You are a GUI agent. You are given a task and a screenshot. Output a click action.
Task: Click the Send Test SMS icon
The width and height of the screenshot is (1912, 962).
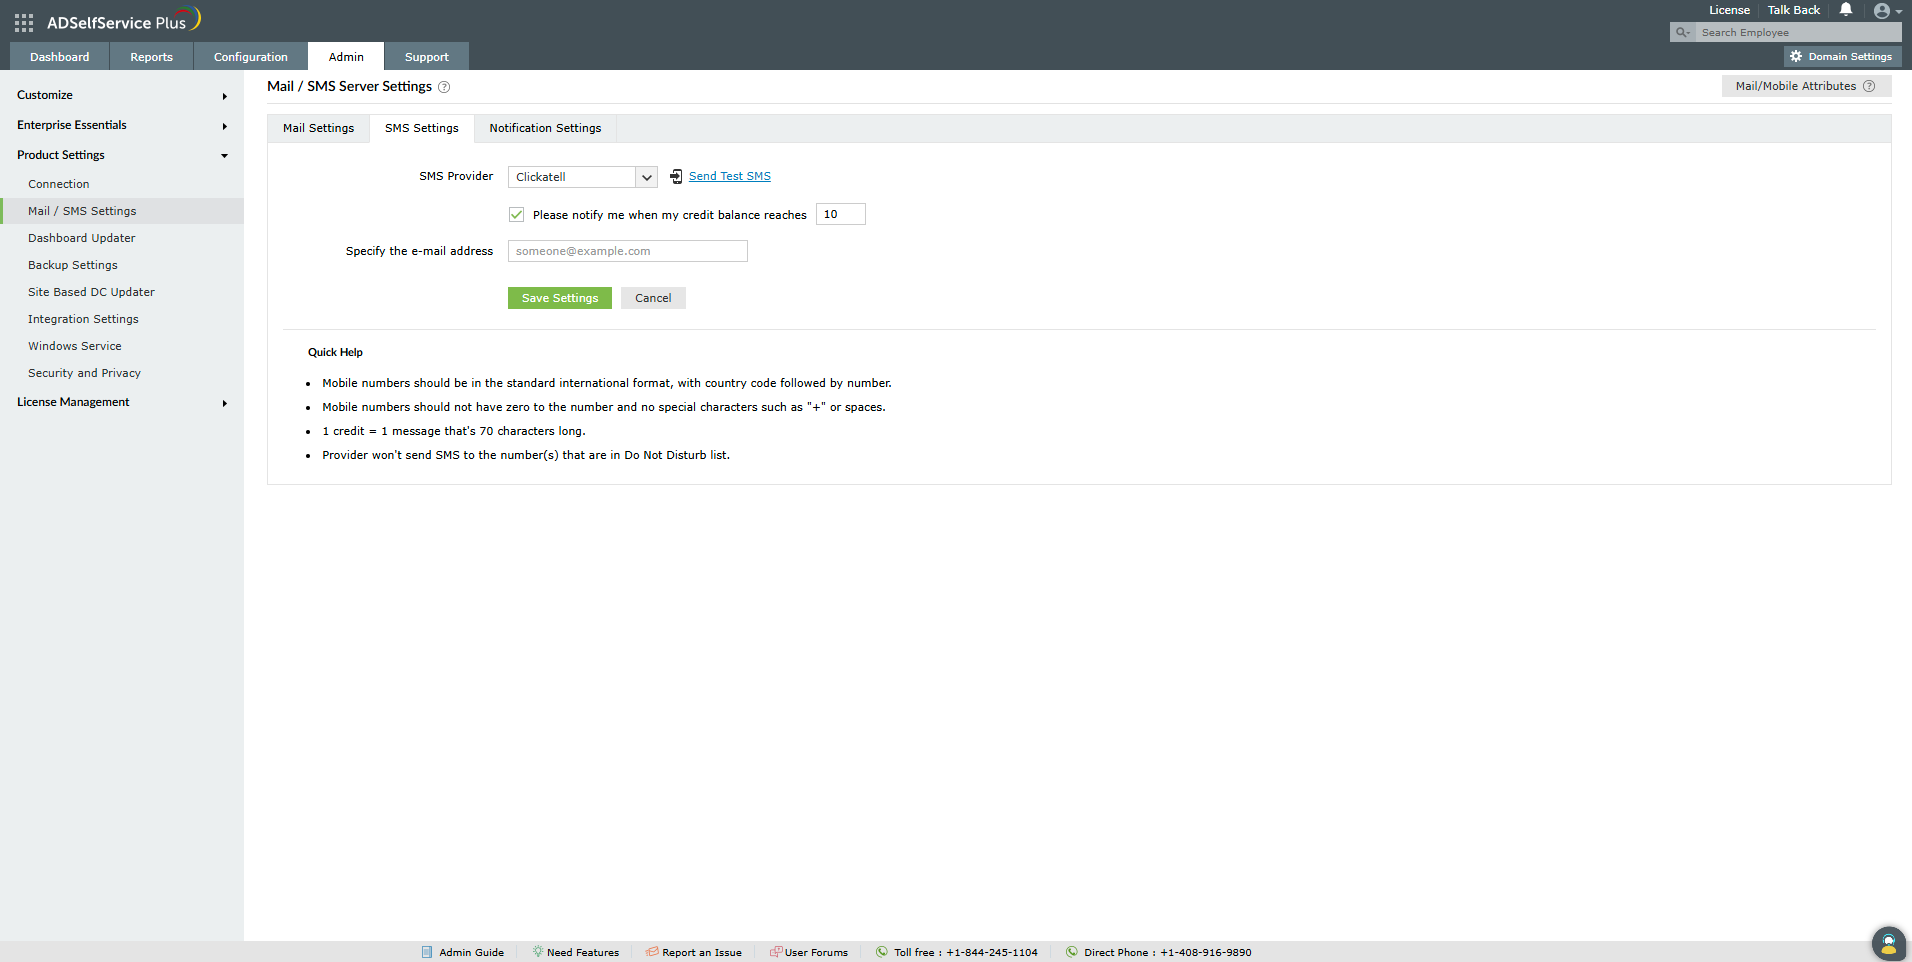coord(676,177)
